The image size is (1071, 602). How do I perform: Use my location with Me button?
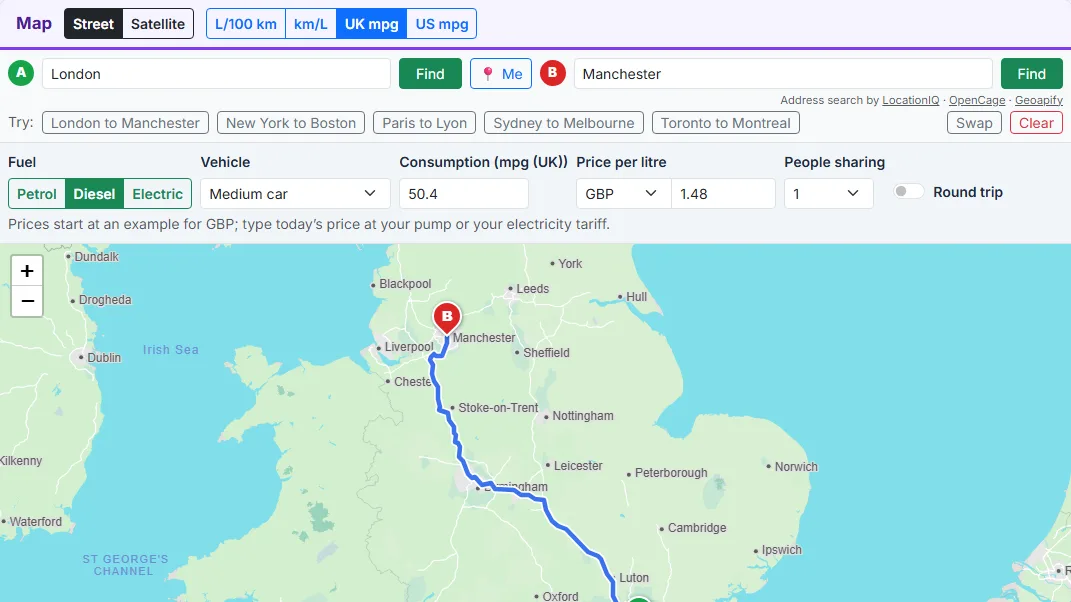point(501,74)
